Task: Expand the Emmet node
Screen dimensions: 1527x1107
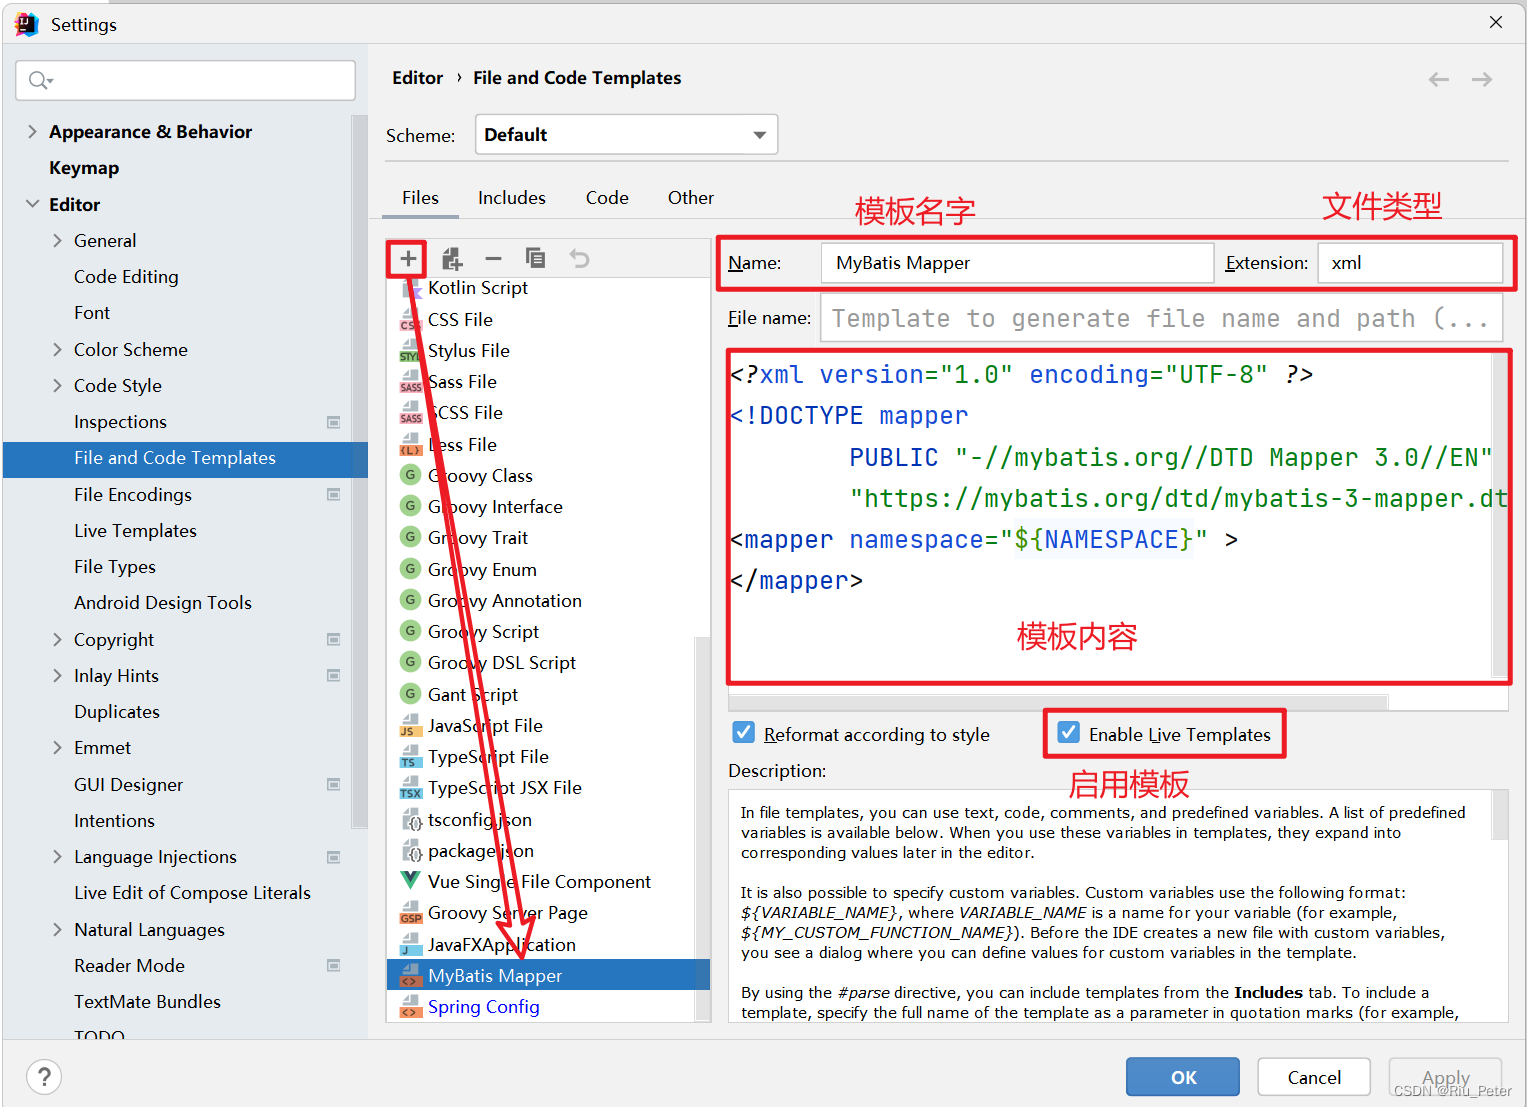Action: coord(57,747)
